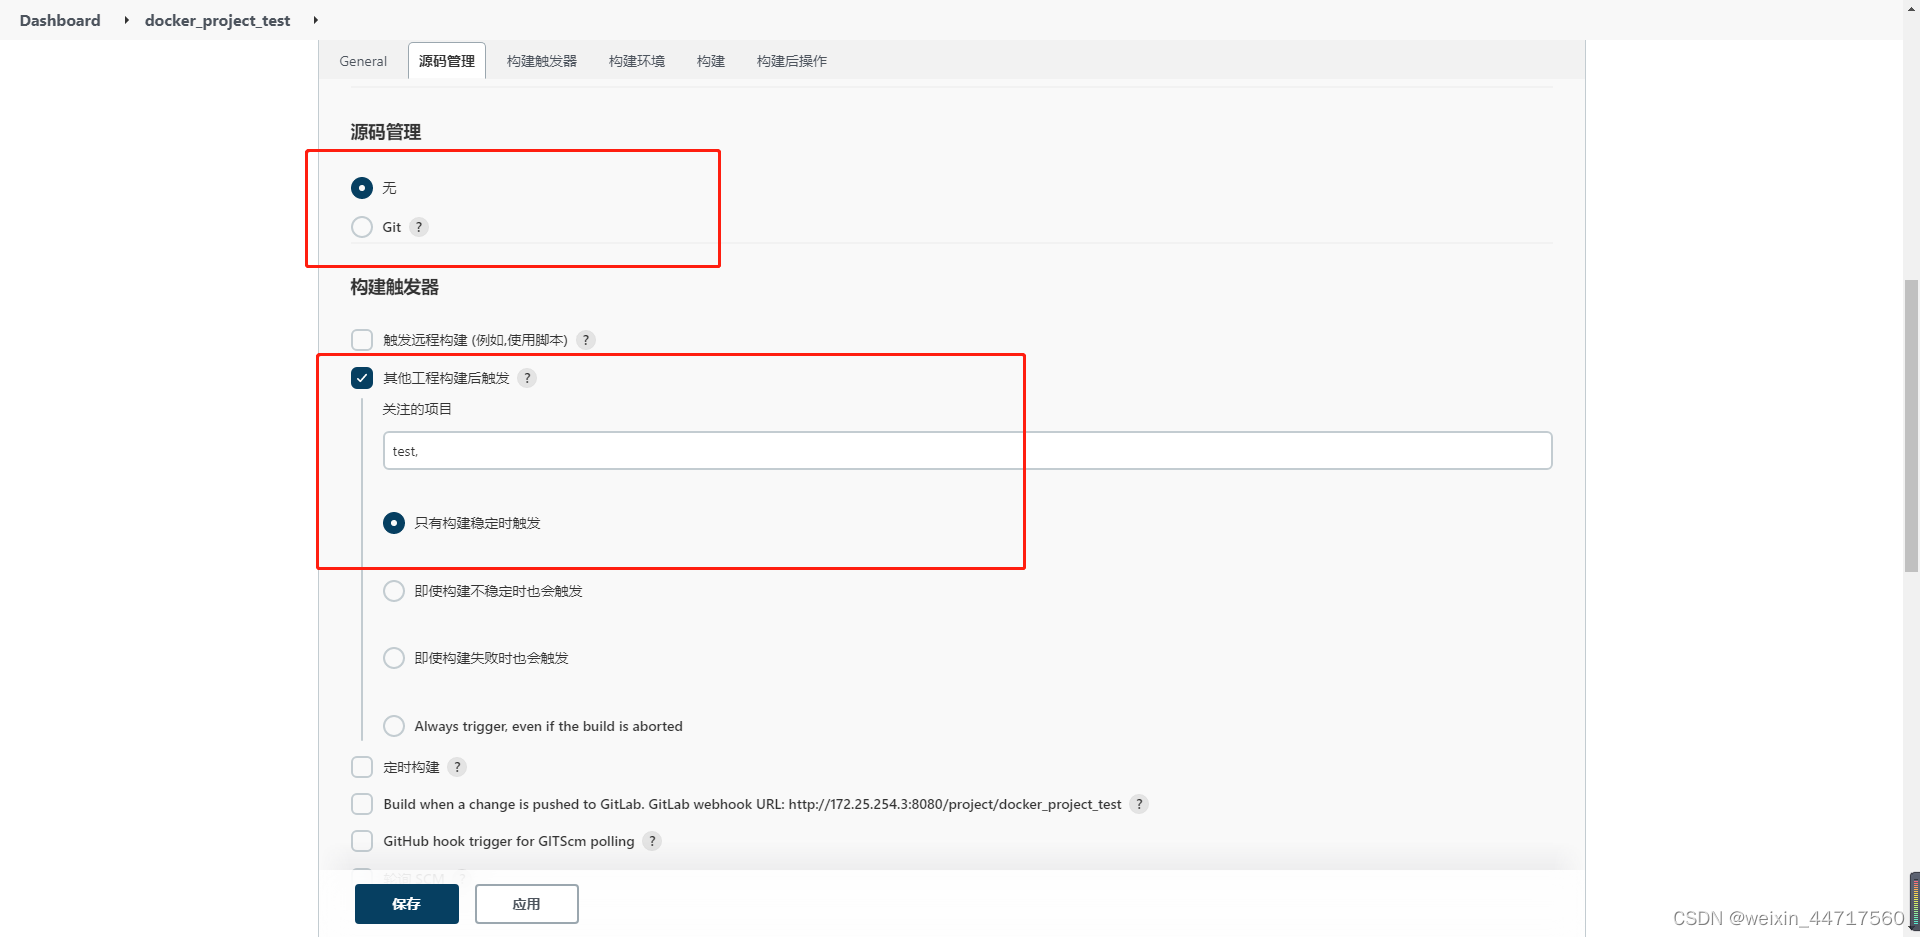The width and height of the screenshot is (1920, 937).
Task: Switch to the General tab
Action: coord(363,61)
